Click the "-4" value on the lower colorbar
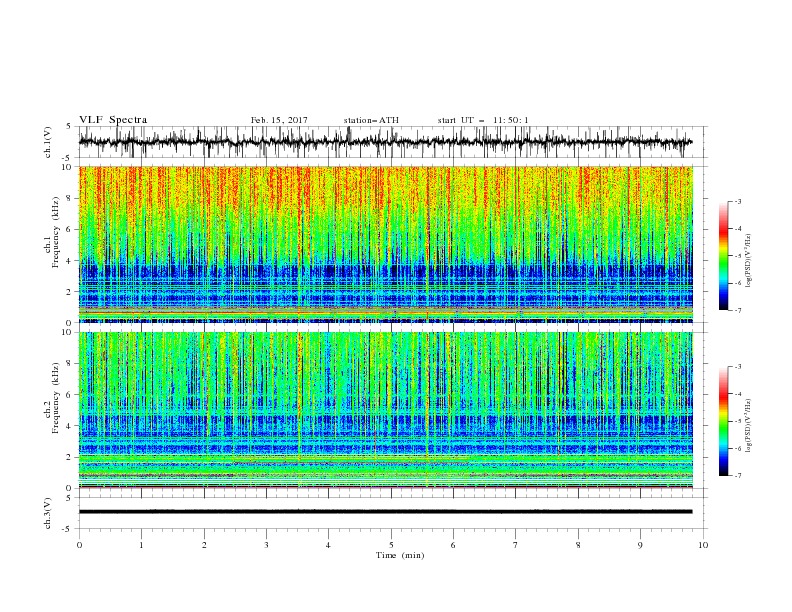This screenshot has width=792, height=612. click(738, 394)
